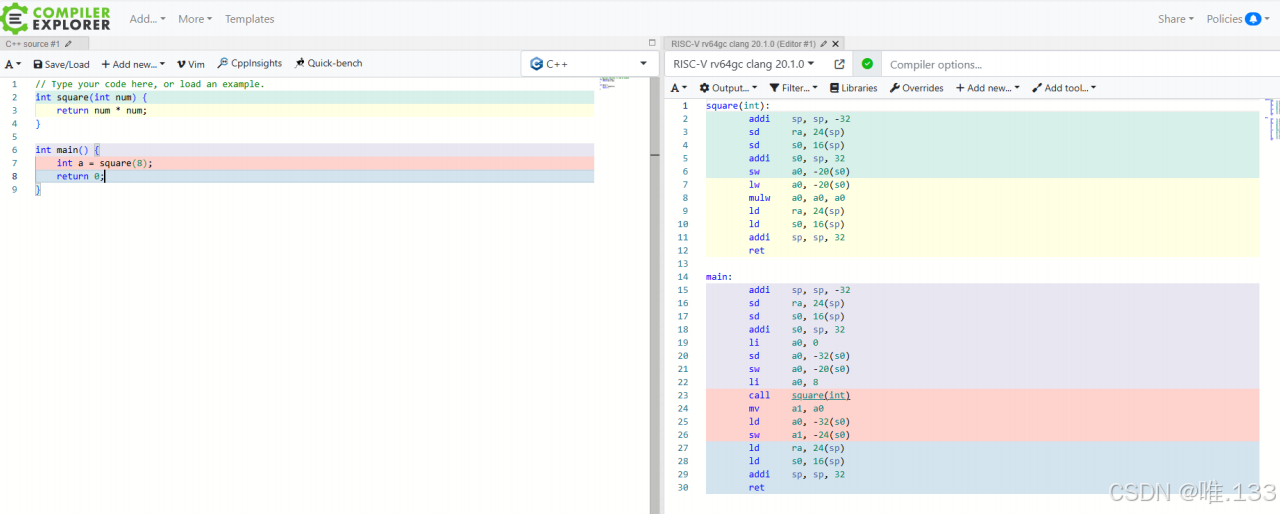Image resolution: width=1280 pixels, height=514 pixels.
Task: Click the 'main:' label in assembly
Action: [x=719, y=277]
